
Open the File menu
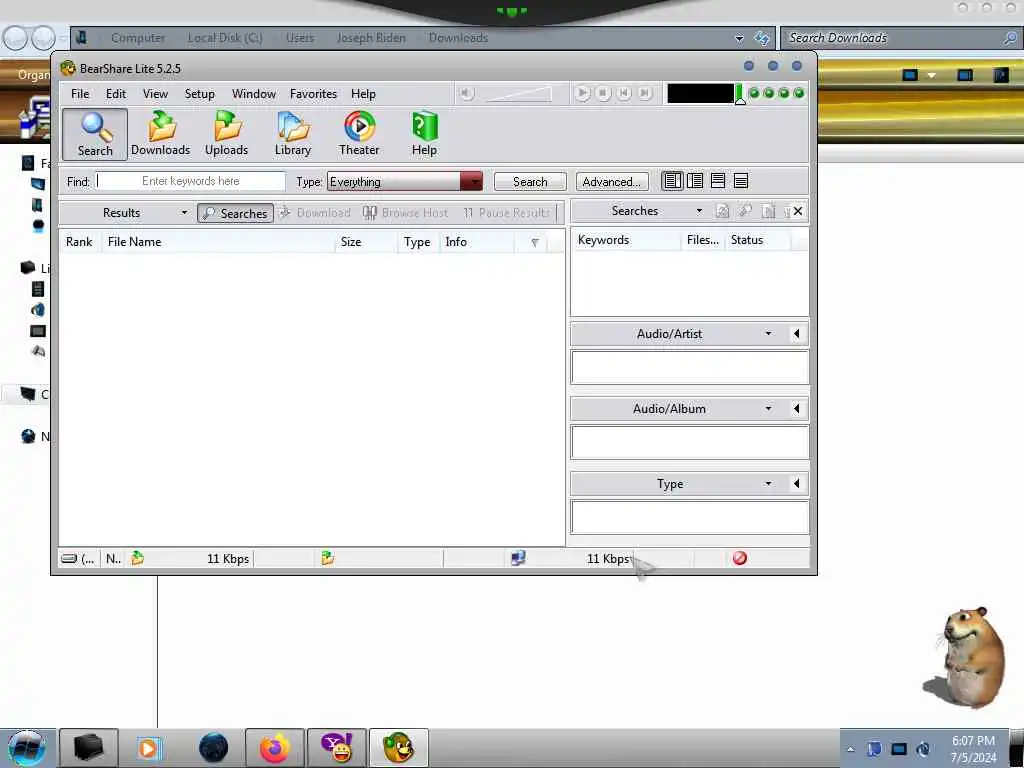80,94
